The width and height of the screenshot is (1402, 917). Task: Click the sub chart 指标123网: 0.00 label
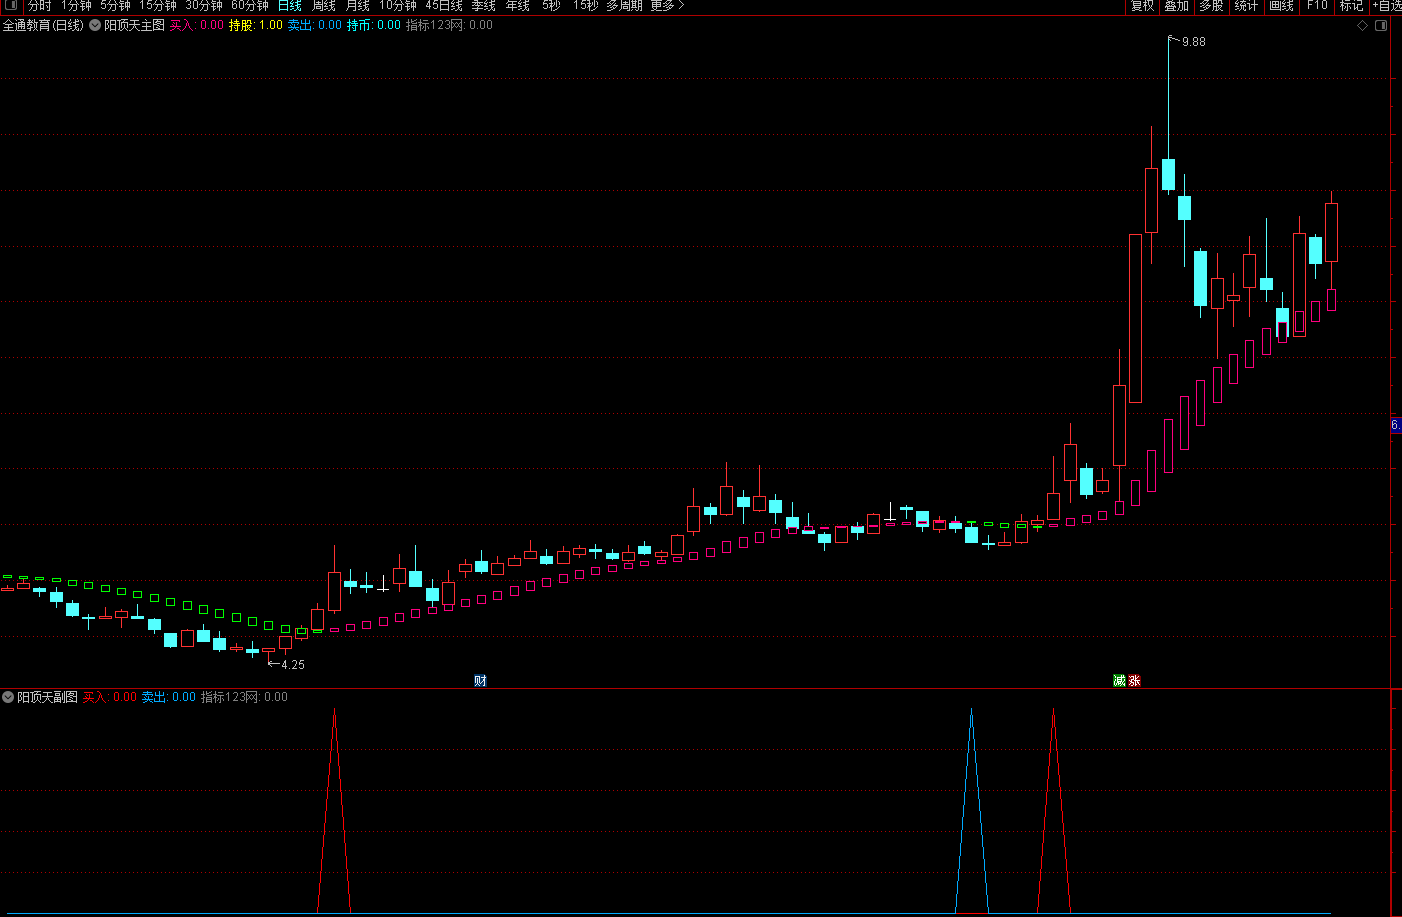tap(244, 697)
